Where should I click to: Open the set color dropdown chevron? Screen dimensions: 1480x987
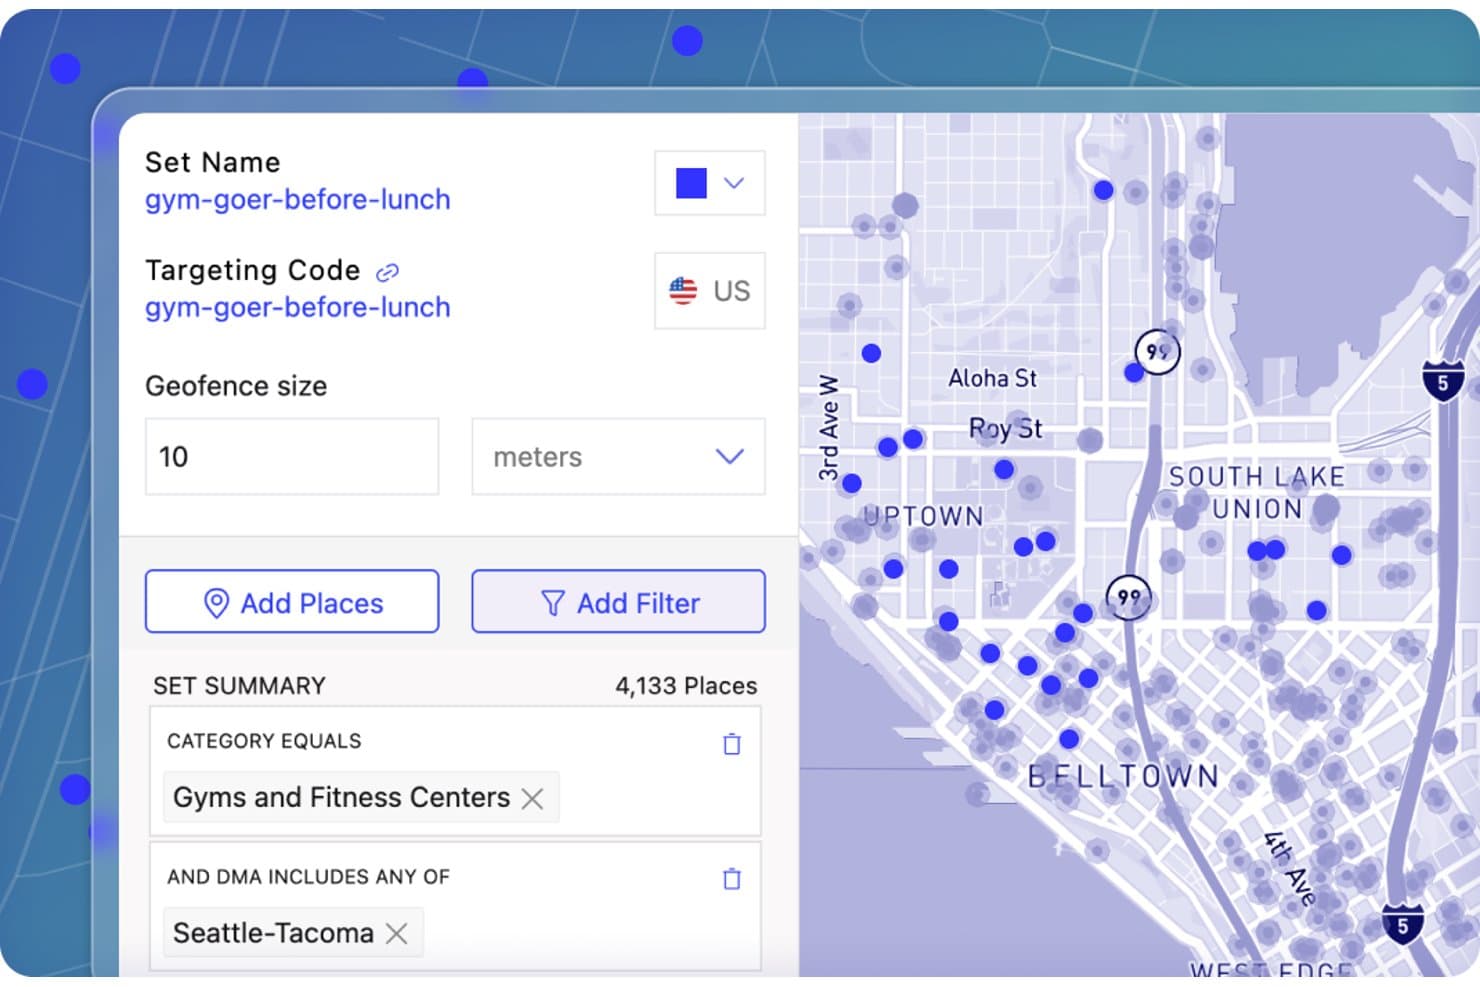(x=734, y=183)
